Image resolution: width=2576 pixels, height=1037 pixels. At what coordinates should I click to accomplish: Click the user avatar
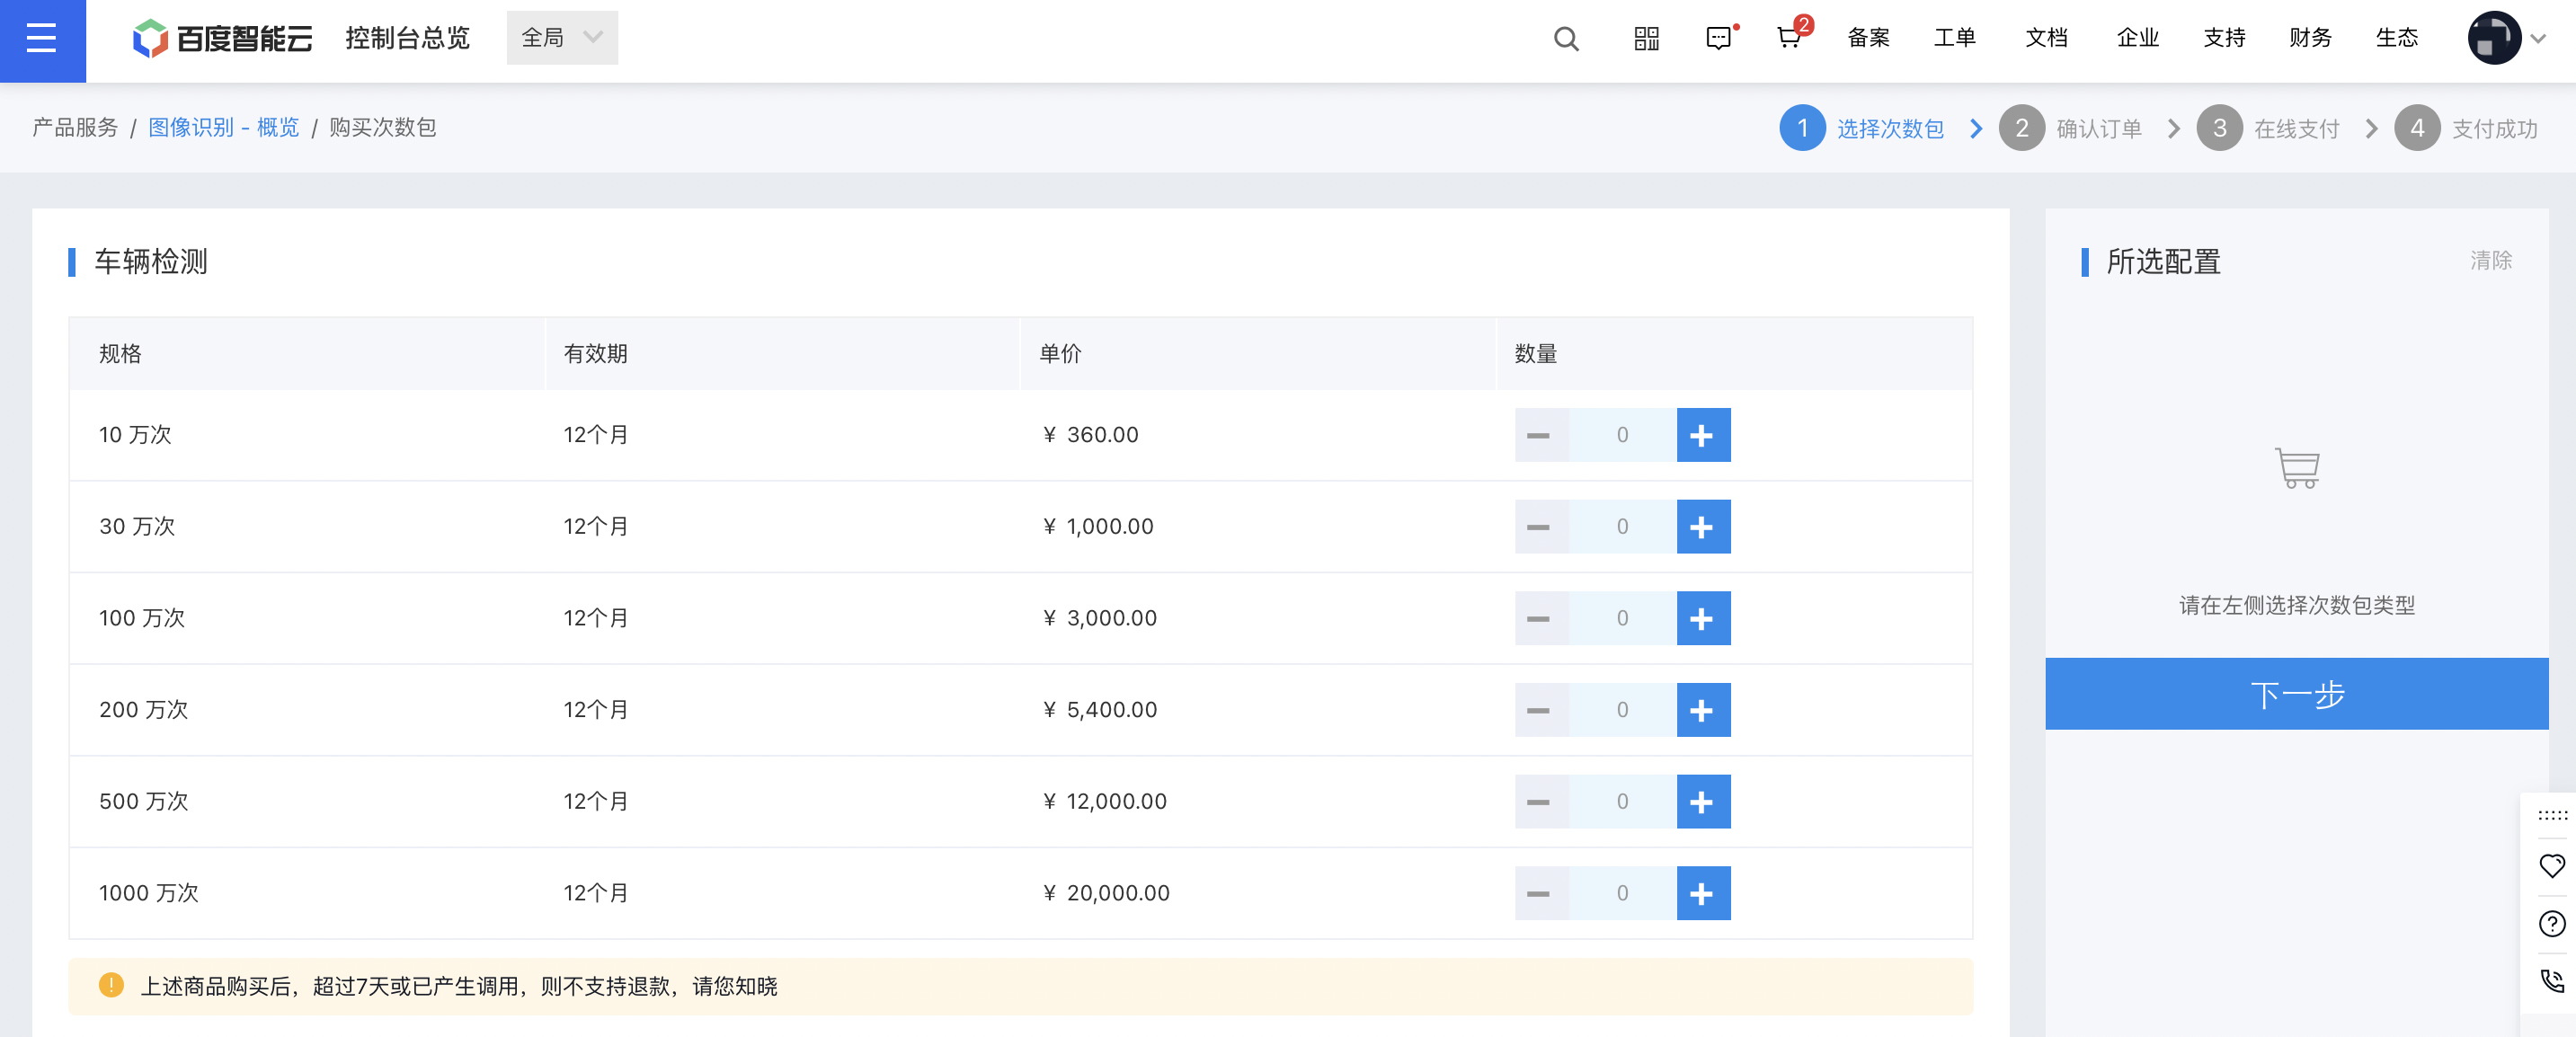[x=2494, y=39]
